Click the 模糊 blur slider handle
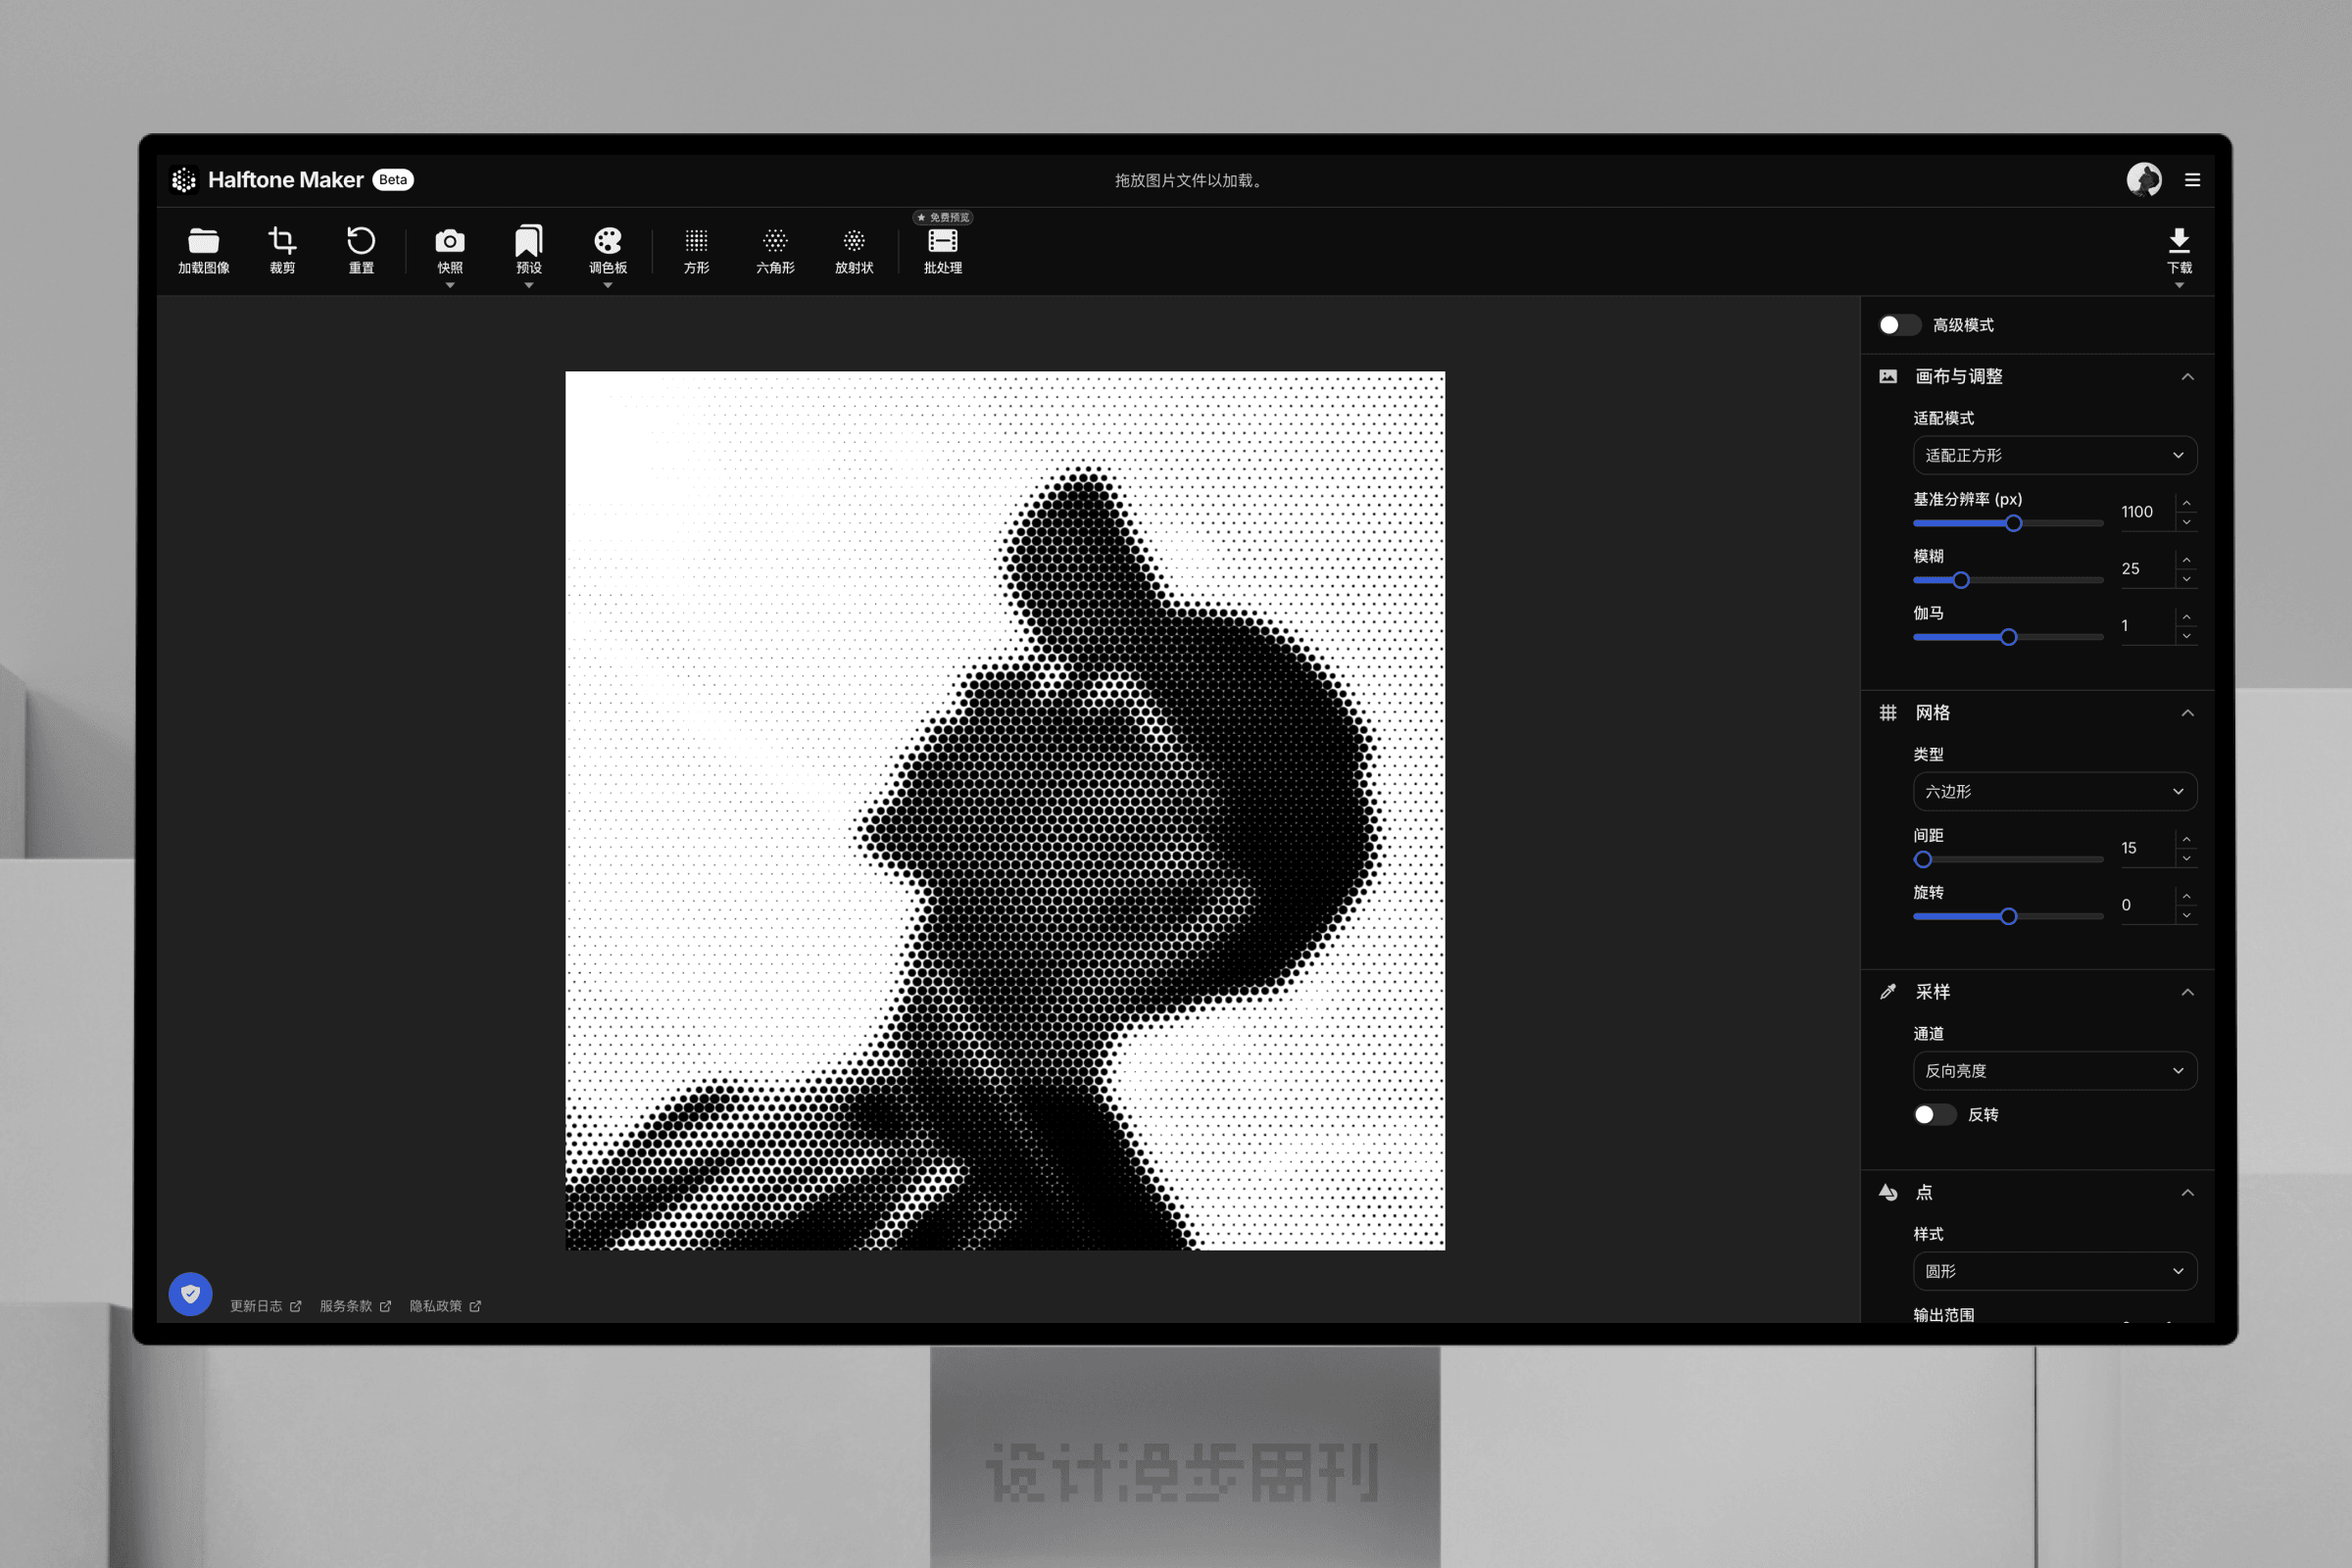 [1961, 580]
